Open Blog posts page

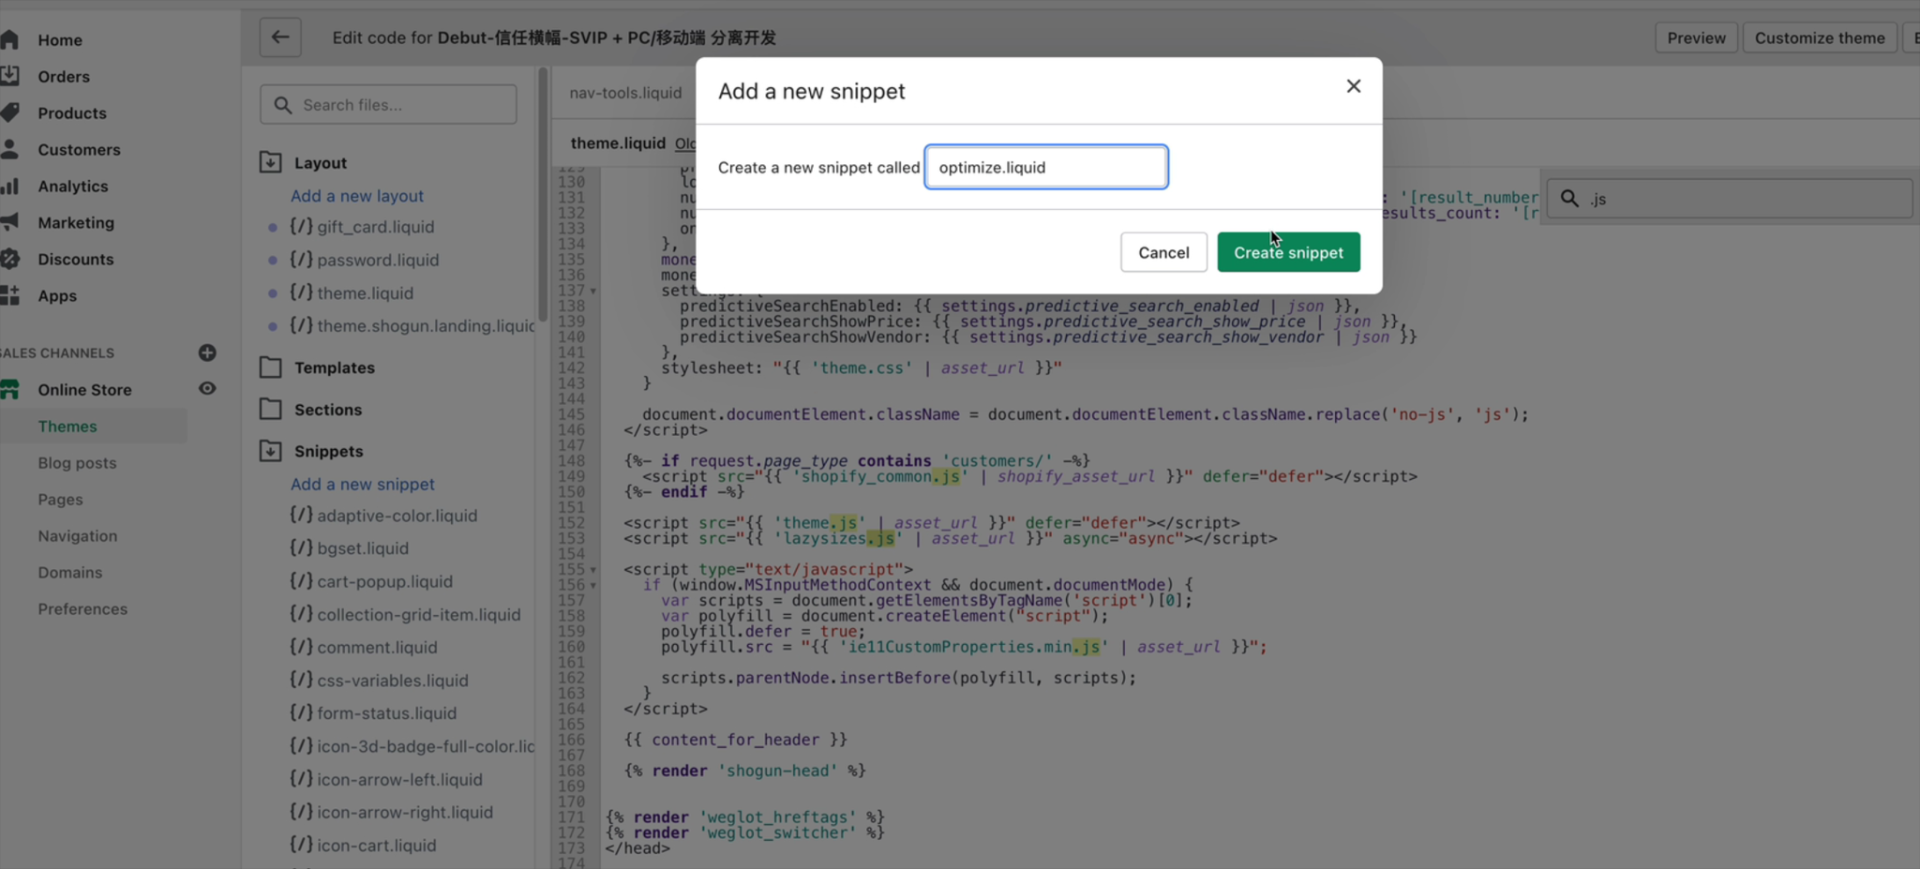tap(77, 463)
